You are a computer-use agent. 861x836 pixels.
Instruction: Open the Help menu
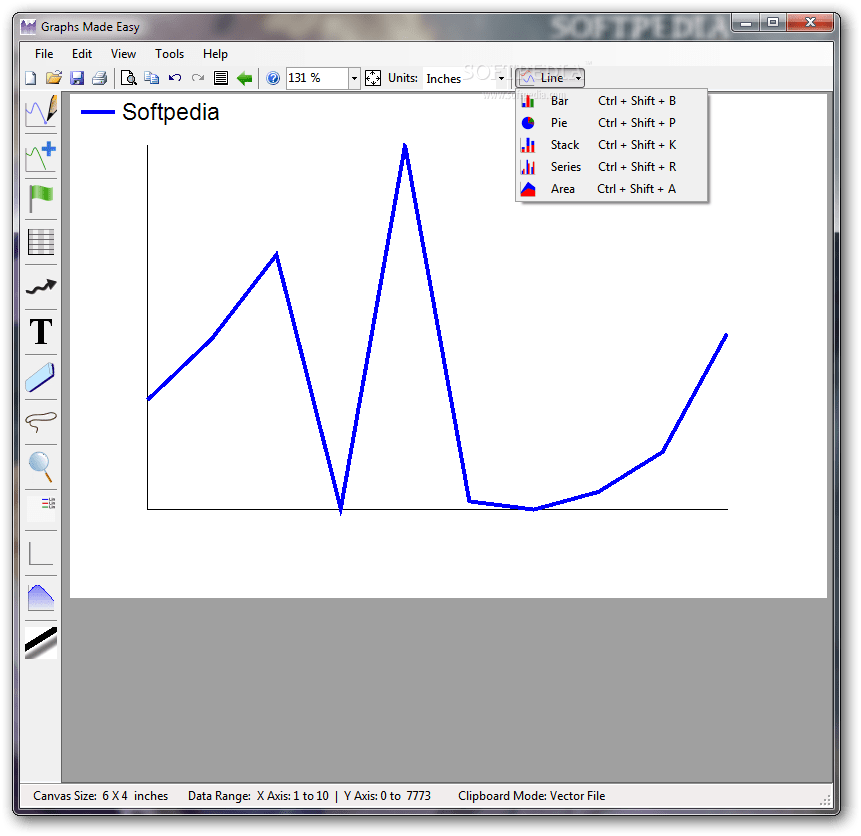(215, 54)
